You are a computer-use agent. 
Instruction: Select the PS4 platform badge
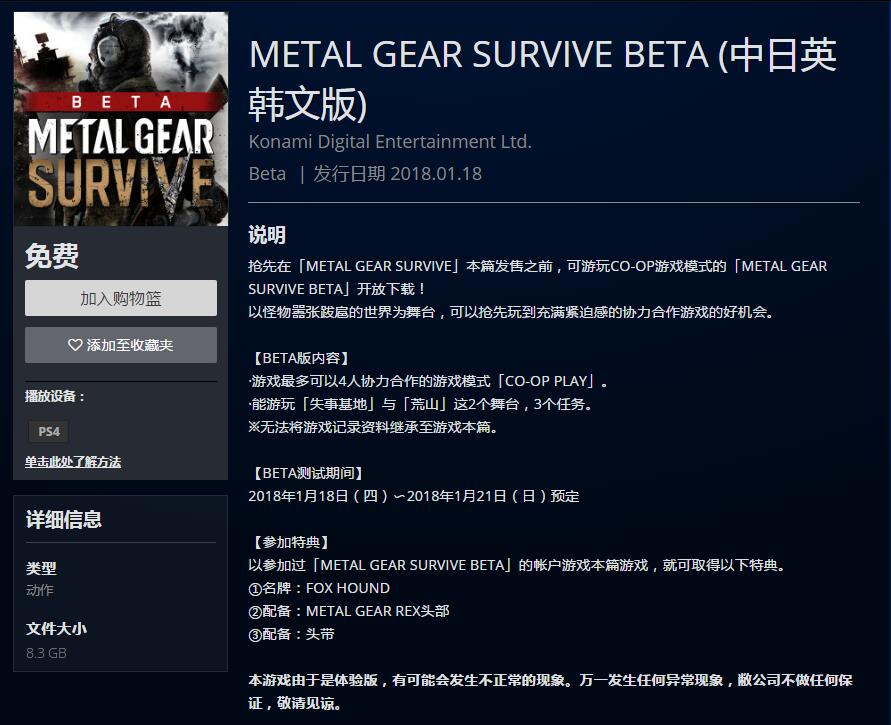(x=48, y=432)
